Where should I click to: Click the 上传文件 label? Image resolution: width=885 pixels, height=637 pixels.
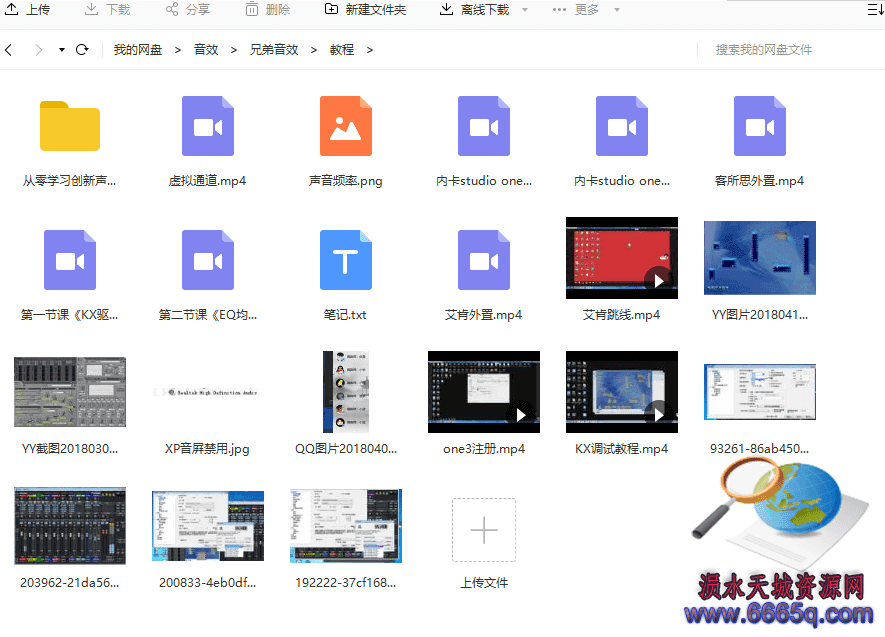coord(484,582)
